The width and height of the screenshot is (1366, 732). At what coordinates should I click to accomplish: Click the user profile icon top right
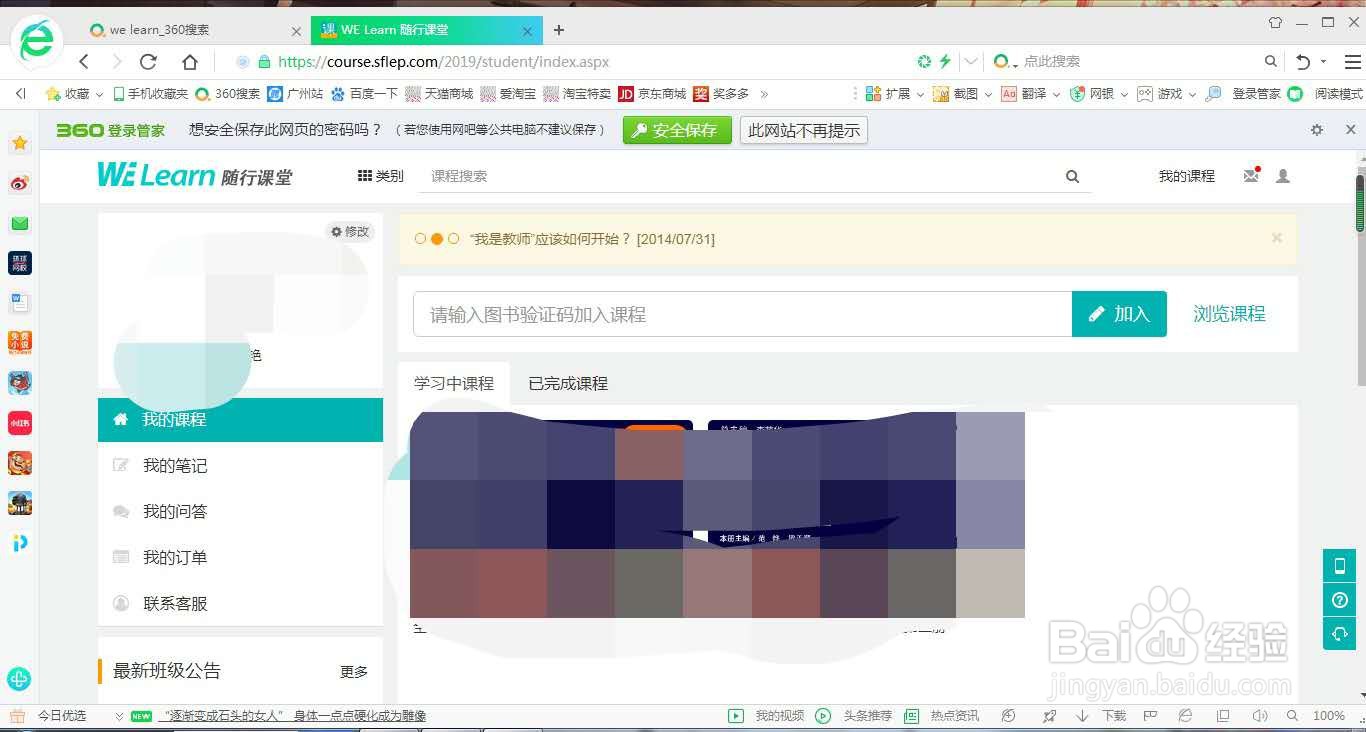(1283, 176)
